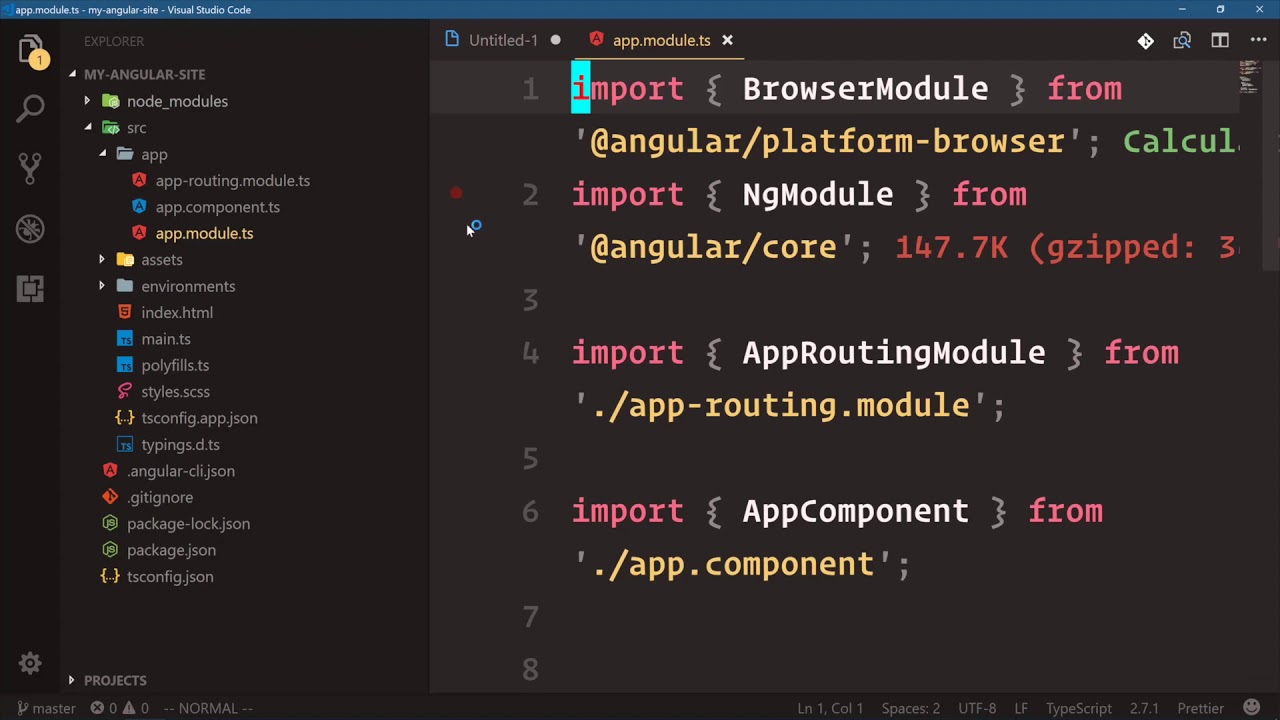Image resolution: width=1280 pixels, height=720 pixels.
Task: Click the '@angular/core' string in code
Action: pyautogui.click(x=714, y=247)
